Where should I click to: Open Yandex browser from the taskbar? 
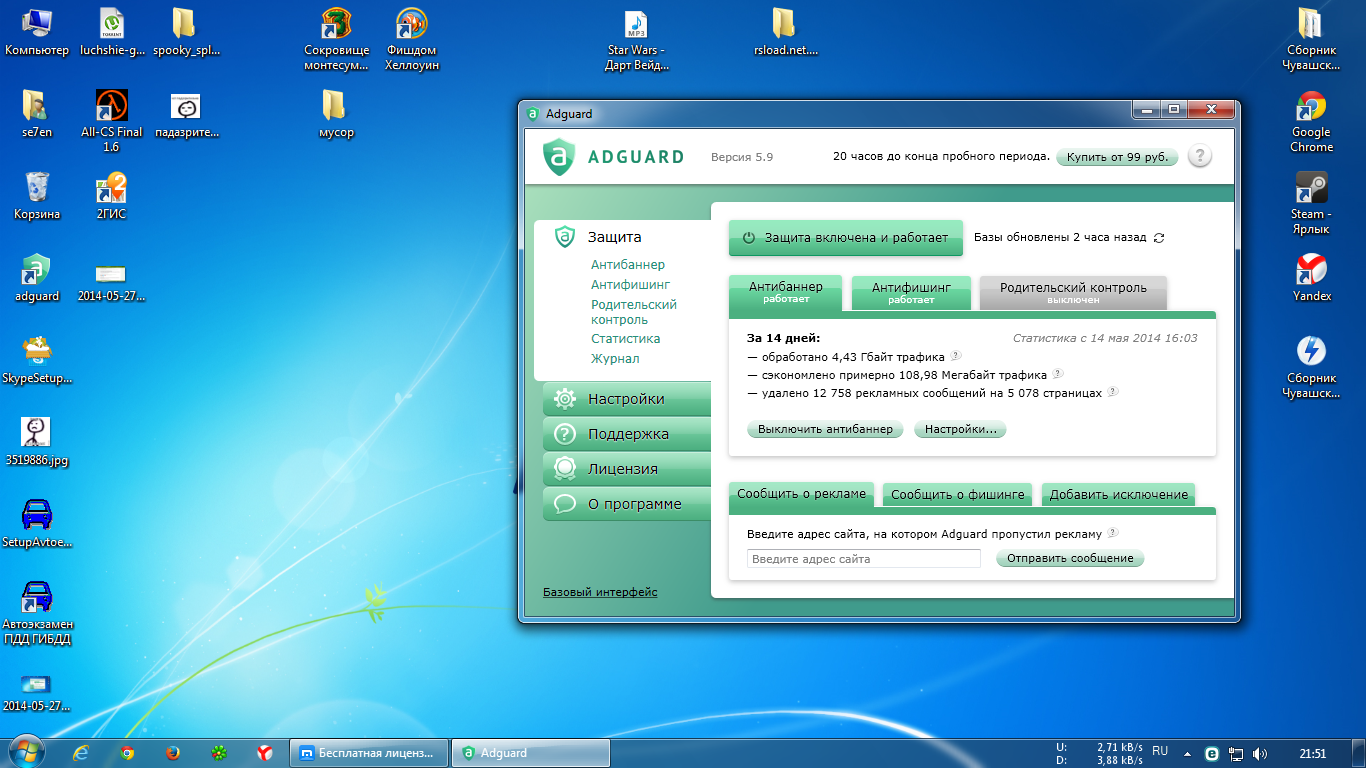[265, 753]
